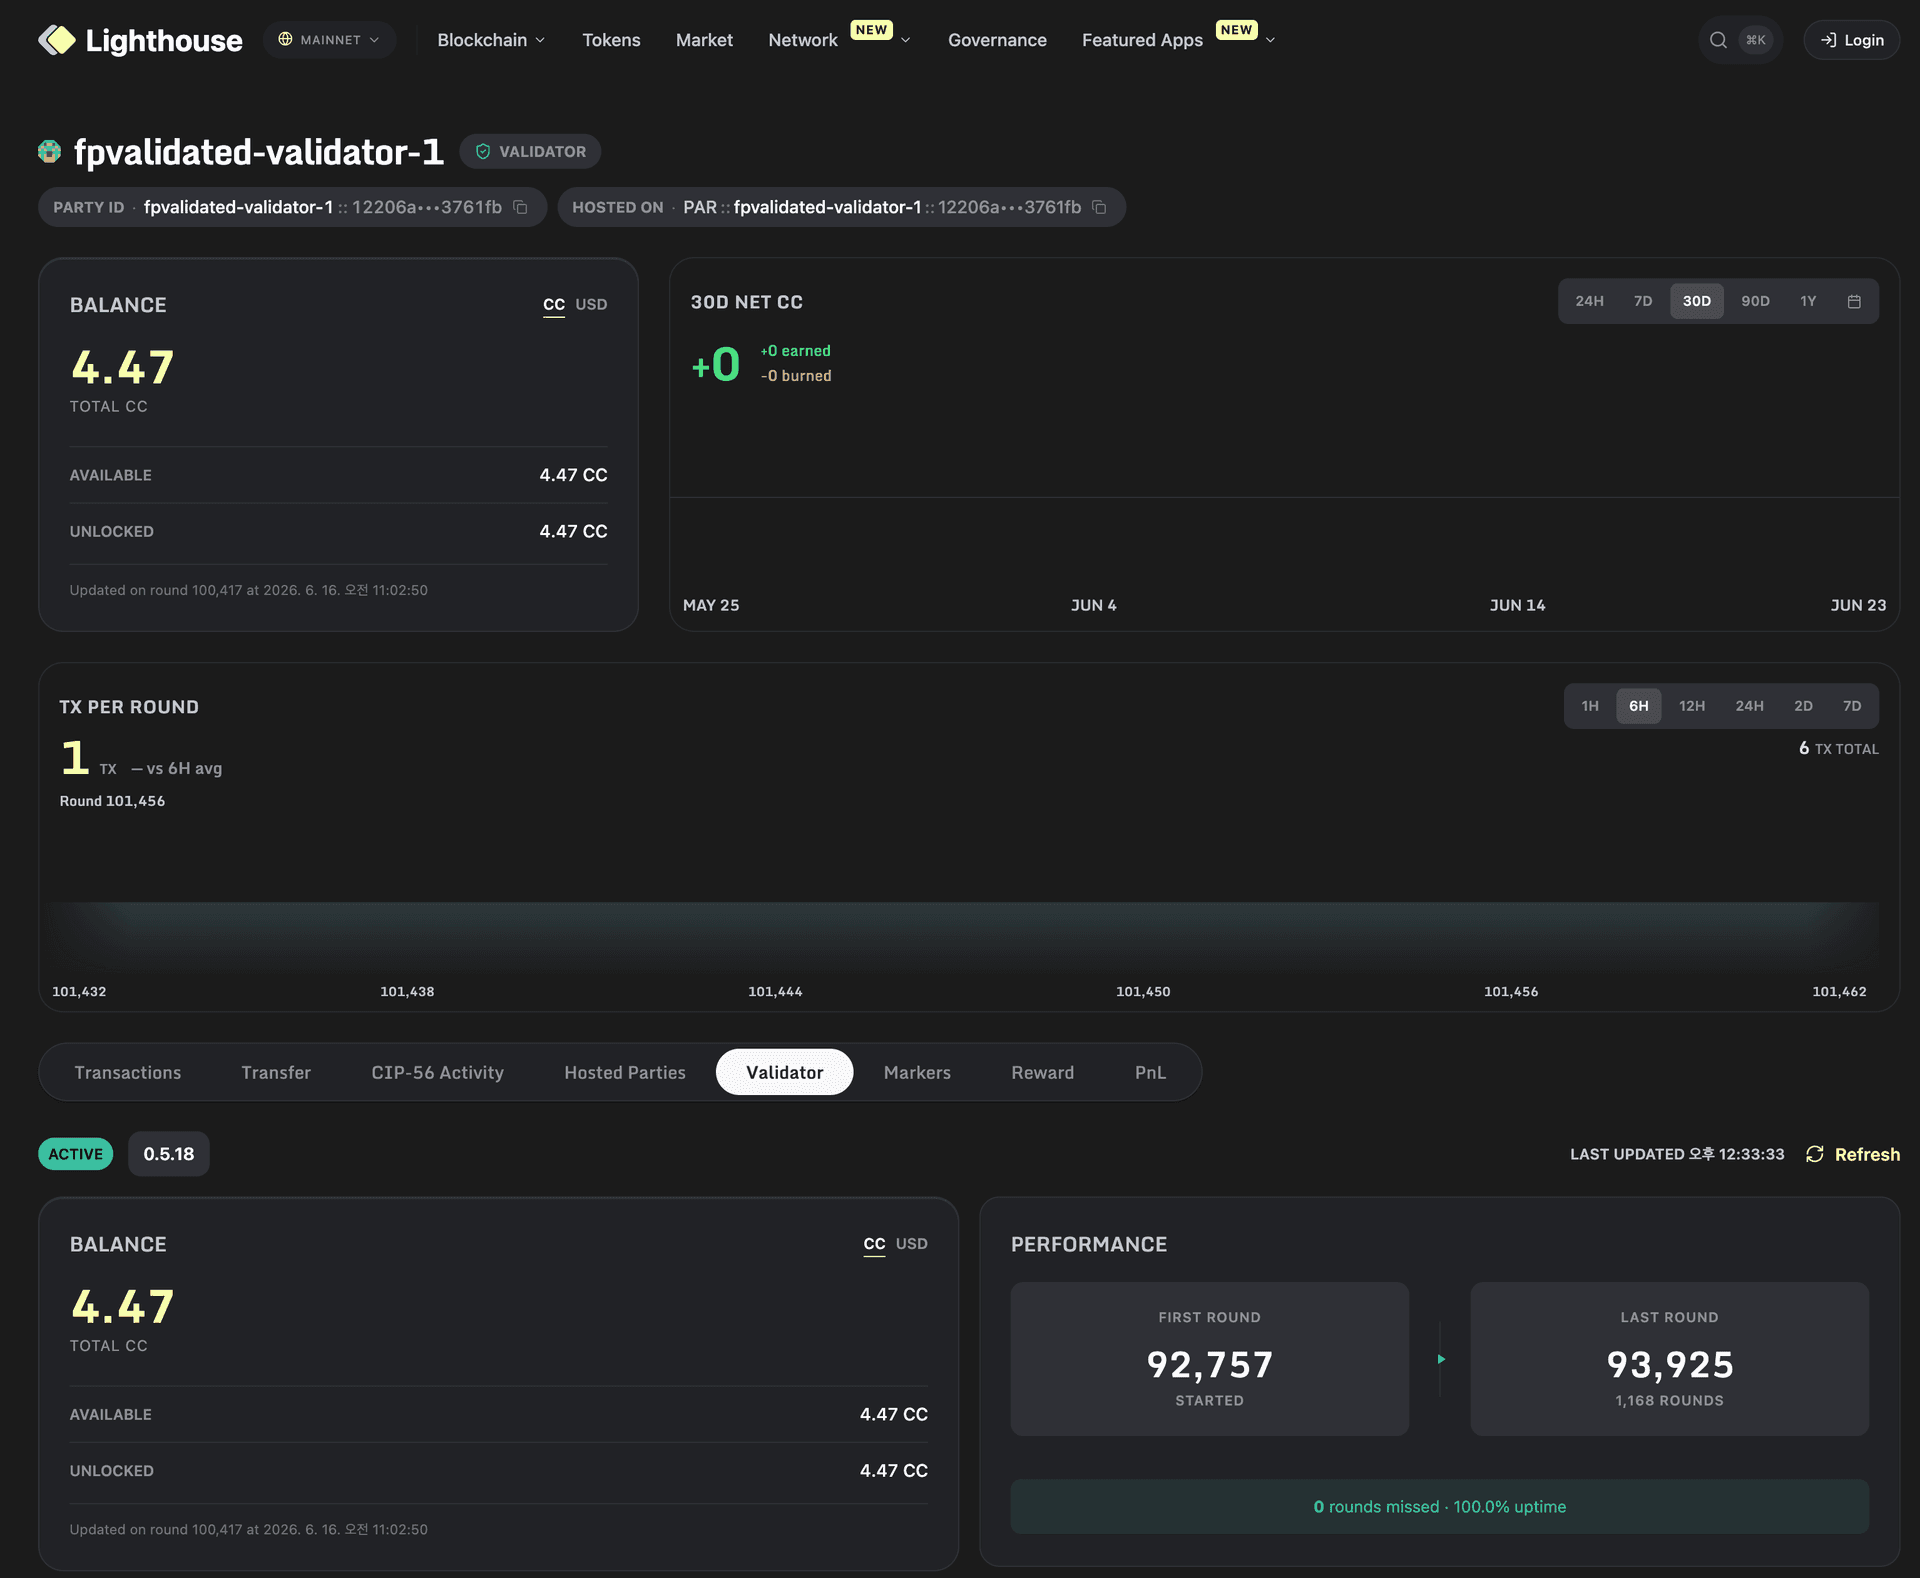Screen dimensions: 1920x1578
Task: Select 2D range for TX per round
Action: click(x=1803, y=706)
